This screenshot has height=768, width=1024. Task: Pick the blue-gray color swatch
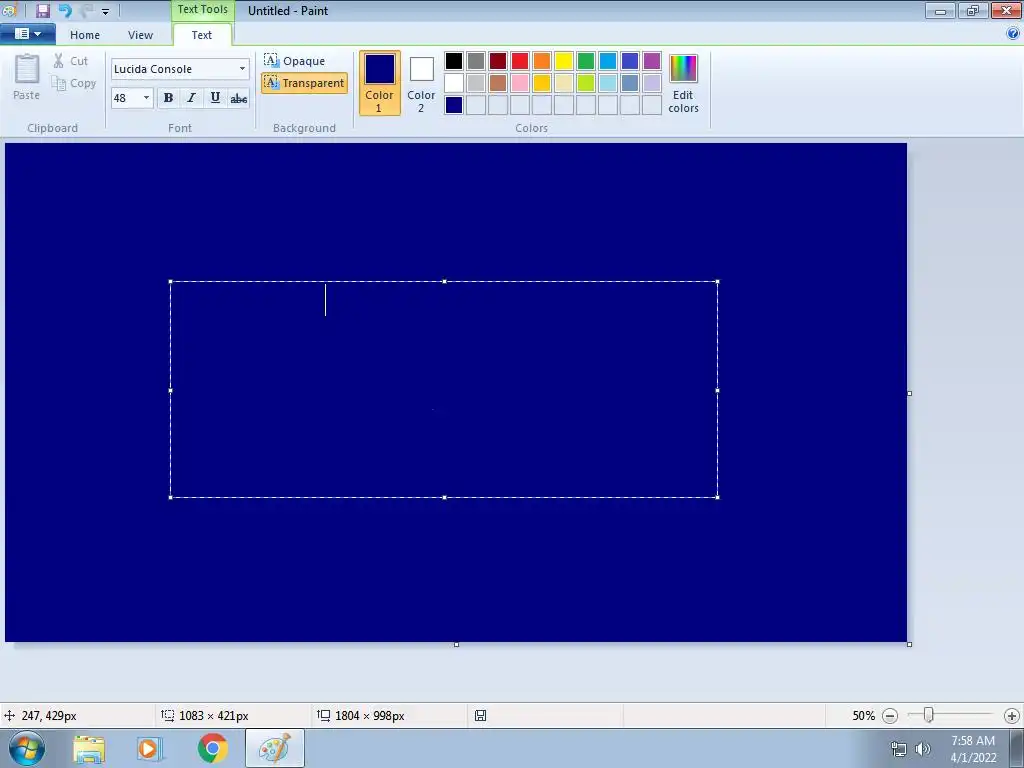click(630, 83)
